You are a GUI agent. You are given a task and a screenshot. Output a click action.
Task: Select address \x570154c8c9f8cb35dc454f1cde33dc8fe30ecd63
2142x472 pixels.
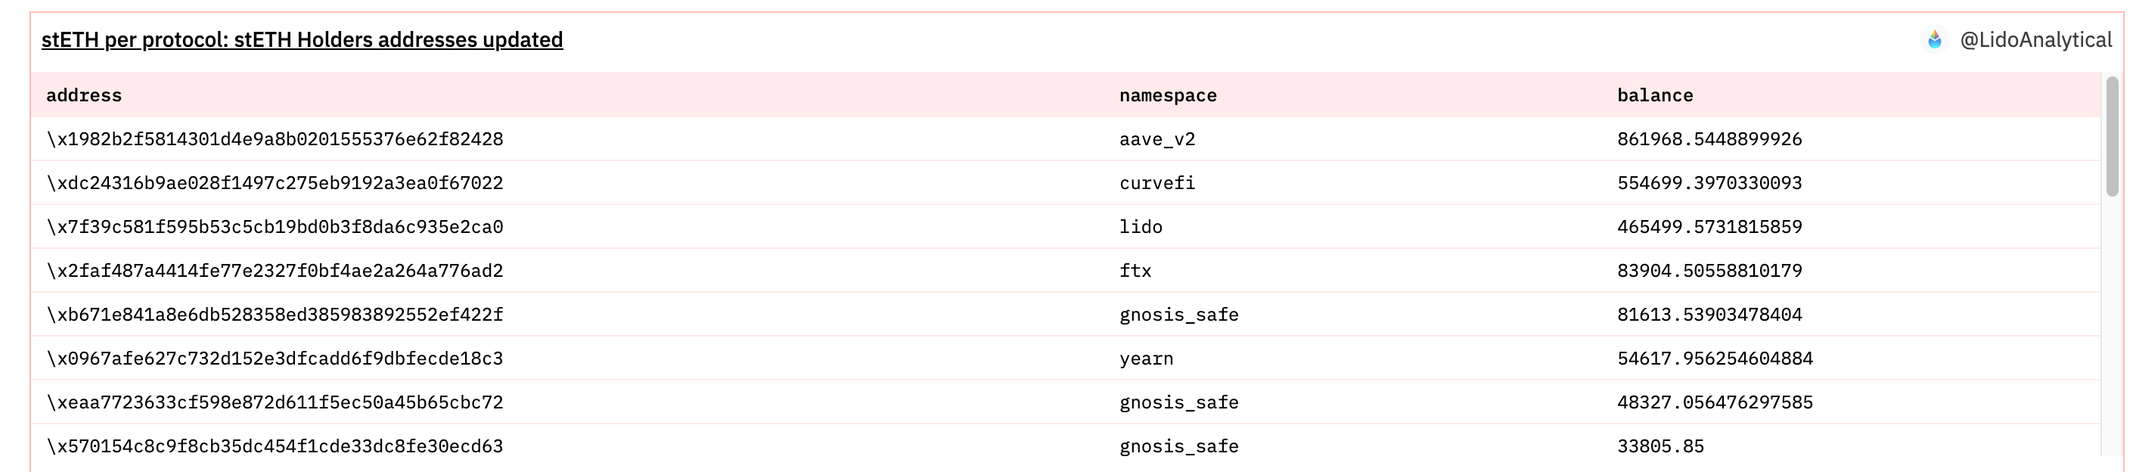coord(275,447)
